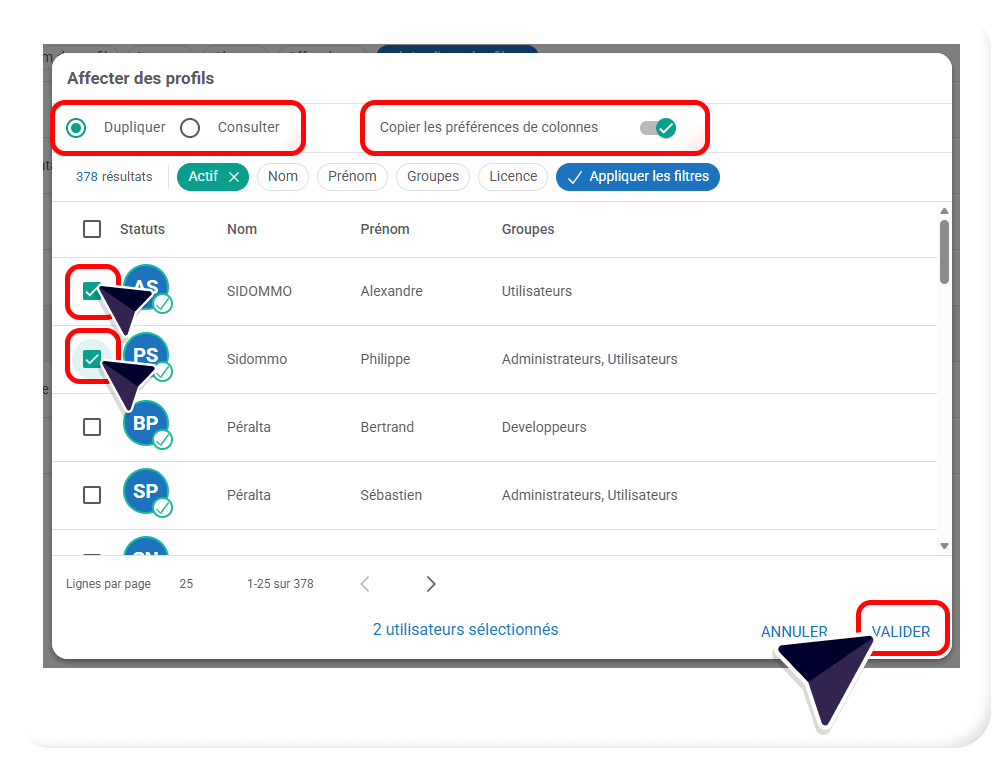Click the AS avatar for Alexandre Sidommo

click(x=147, y=286)
